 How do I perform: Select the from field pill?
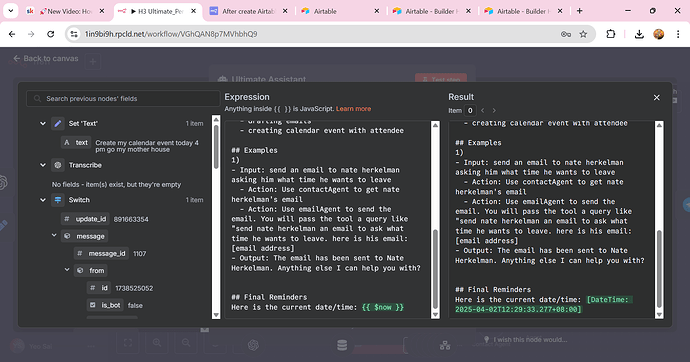click(91, 271)
